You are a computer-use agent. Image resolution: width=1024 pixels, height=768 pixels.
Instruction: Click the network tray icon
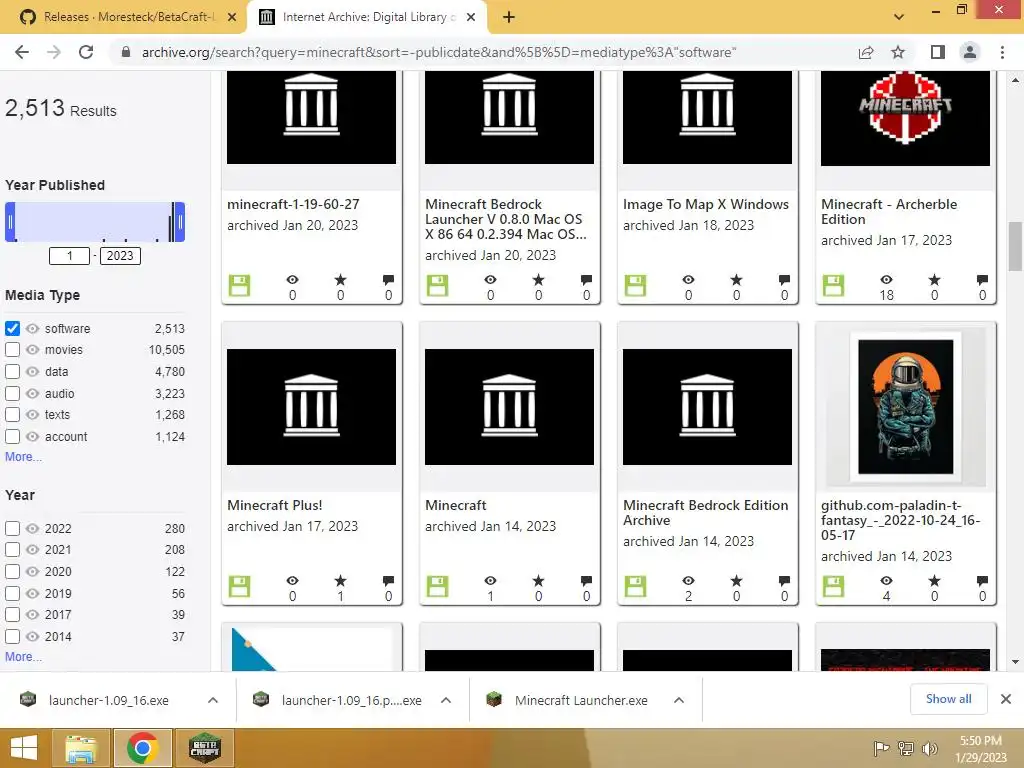[906, 748]
